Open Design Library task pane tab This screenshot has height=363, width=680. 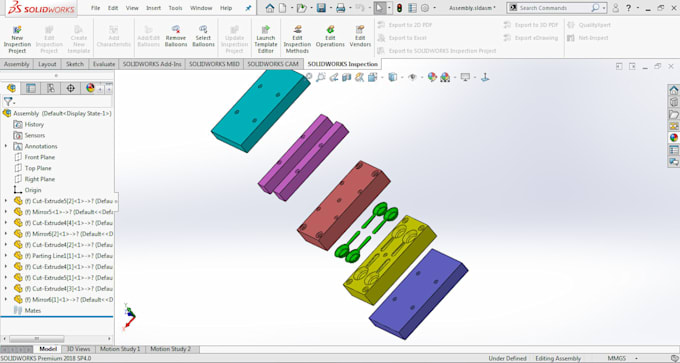click(673, 102)
